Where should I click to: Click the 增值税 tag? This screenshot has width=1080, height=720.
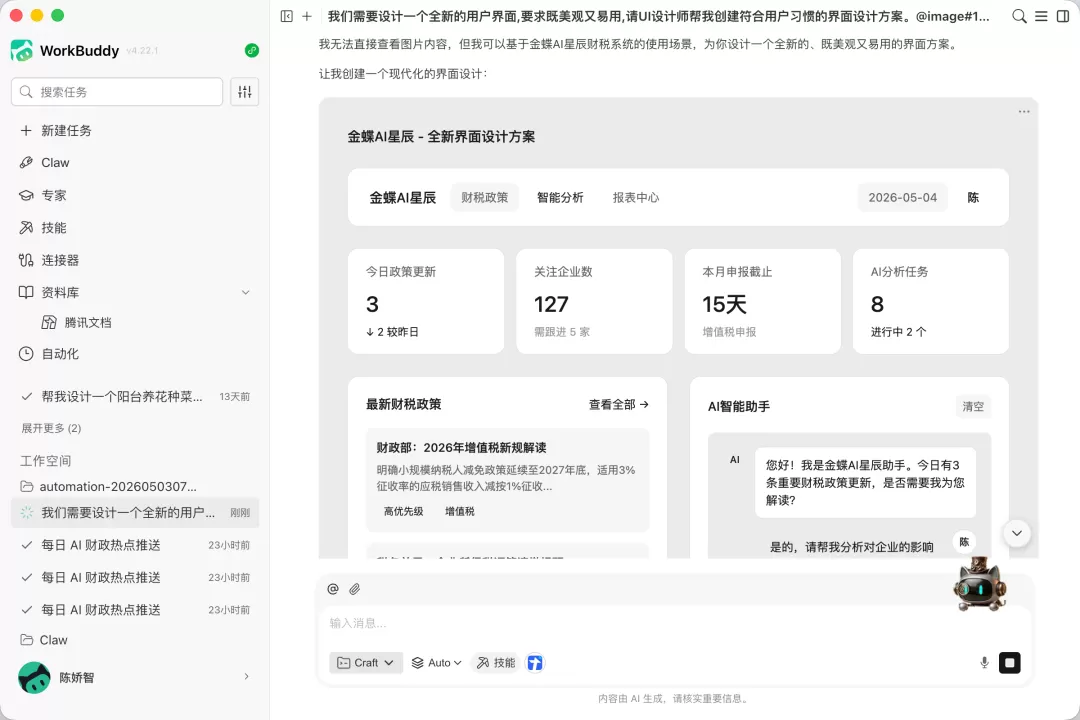[x=459, y=511]
